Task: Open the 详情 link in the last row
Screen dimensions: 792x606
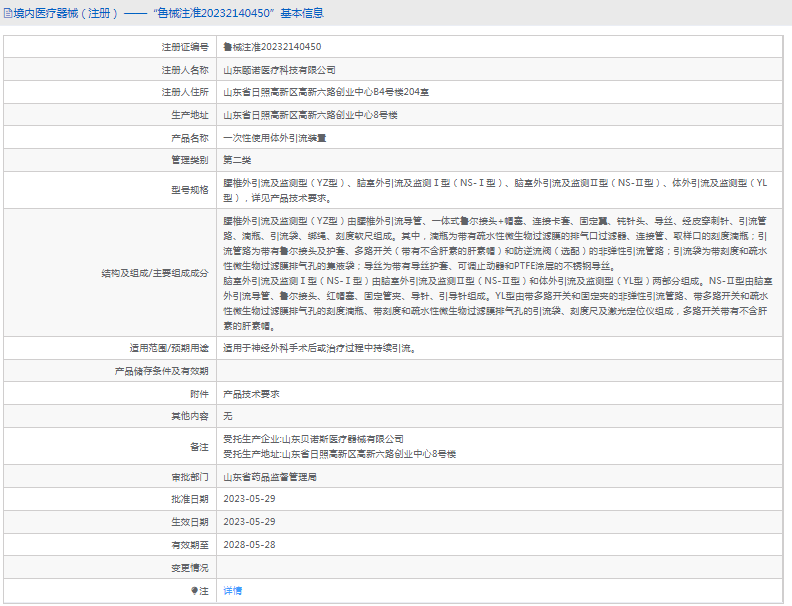Action: coord(232,590)
